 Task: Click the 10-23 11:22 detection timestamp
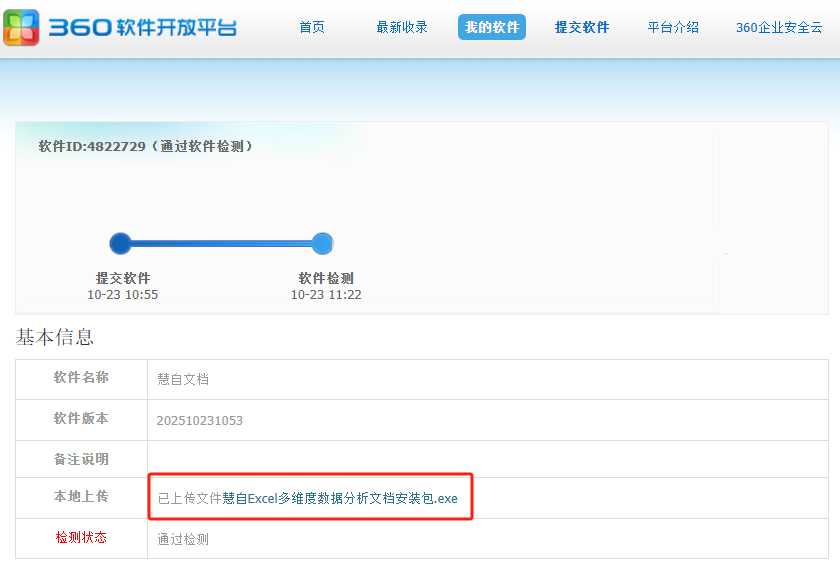pyautogui.click(x=326, y=295)
